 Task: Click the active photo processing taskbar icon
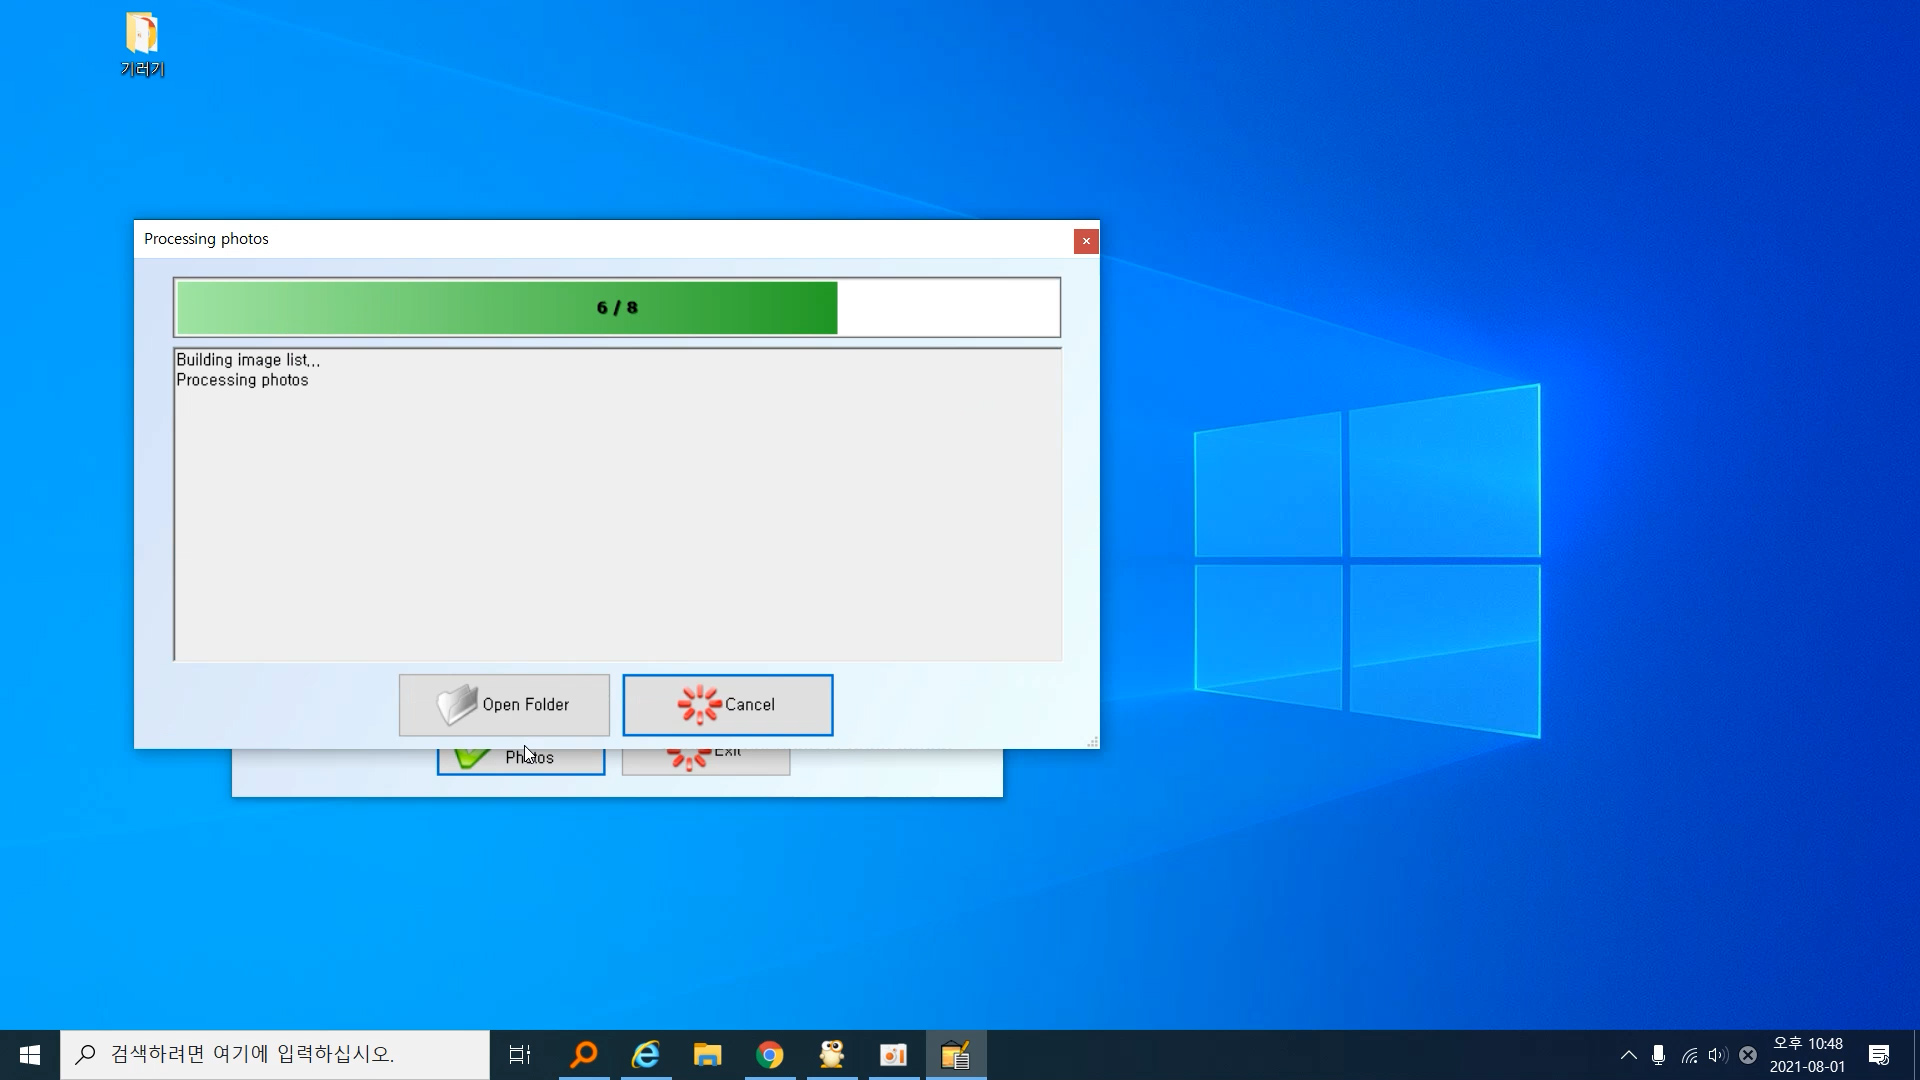[956, 1055]
